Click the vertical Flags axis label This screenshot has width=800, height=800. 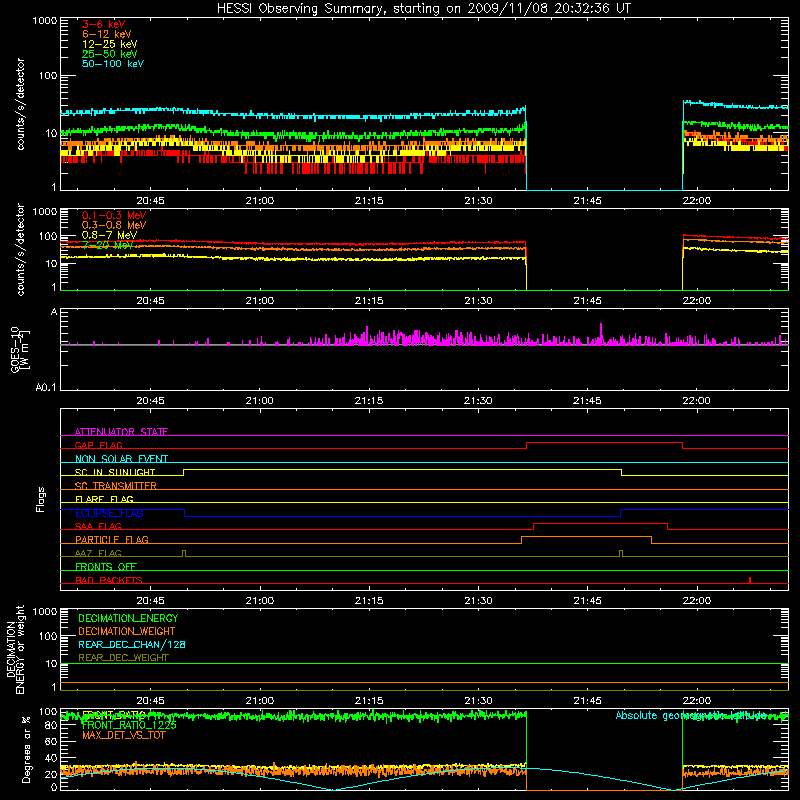[41, 499]
